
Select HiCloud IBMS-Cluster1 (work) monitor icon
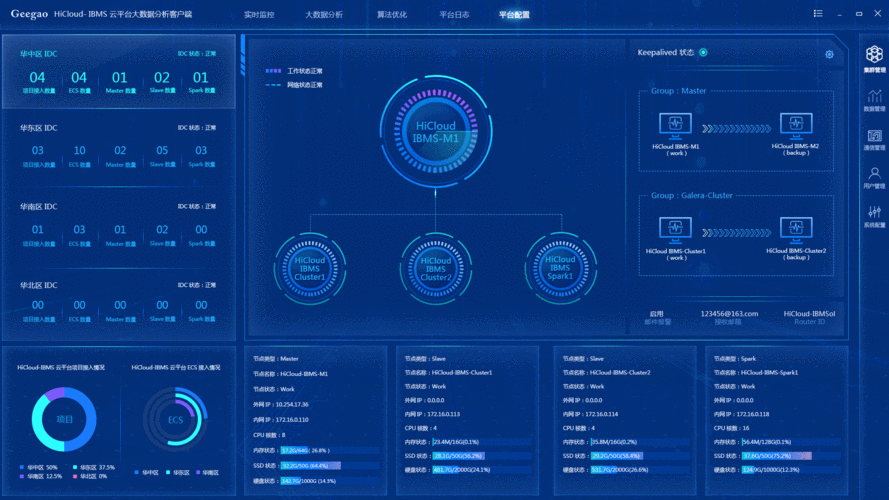675,230
